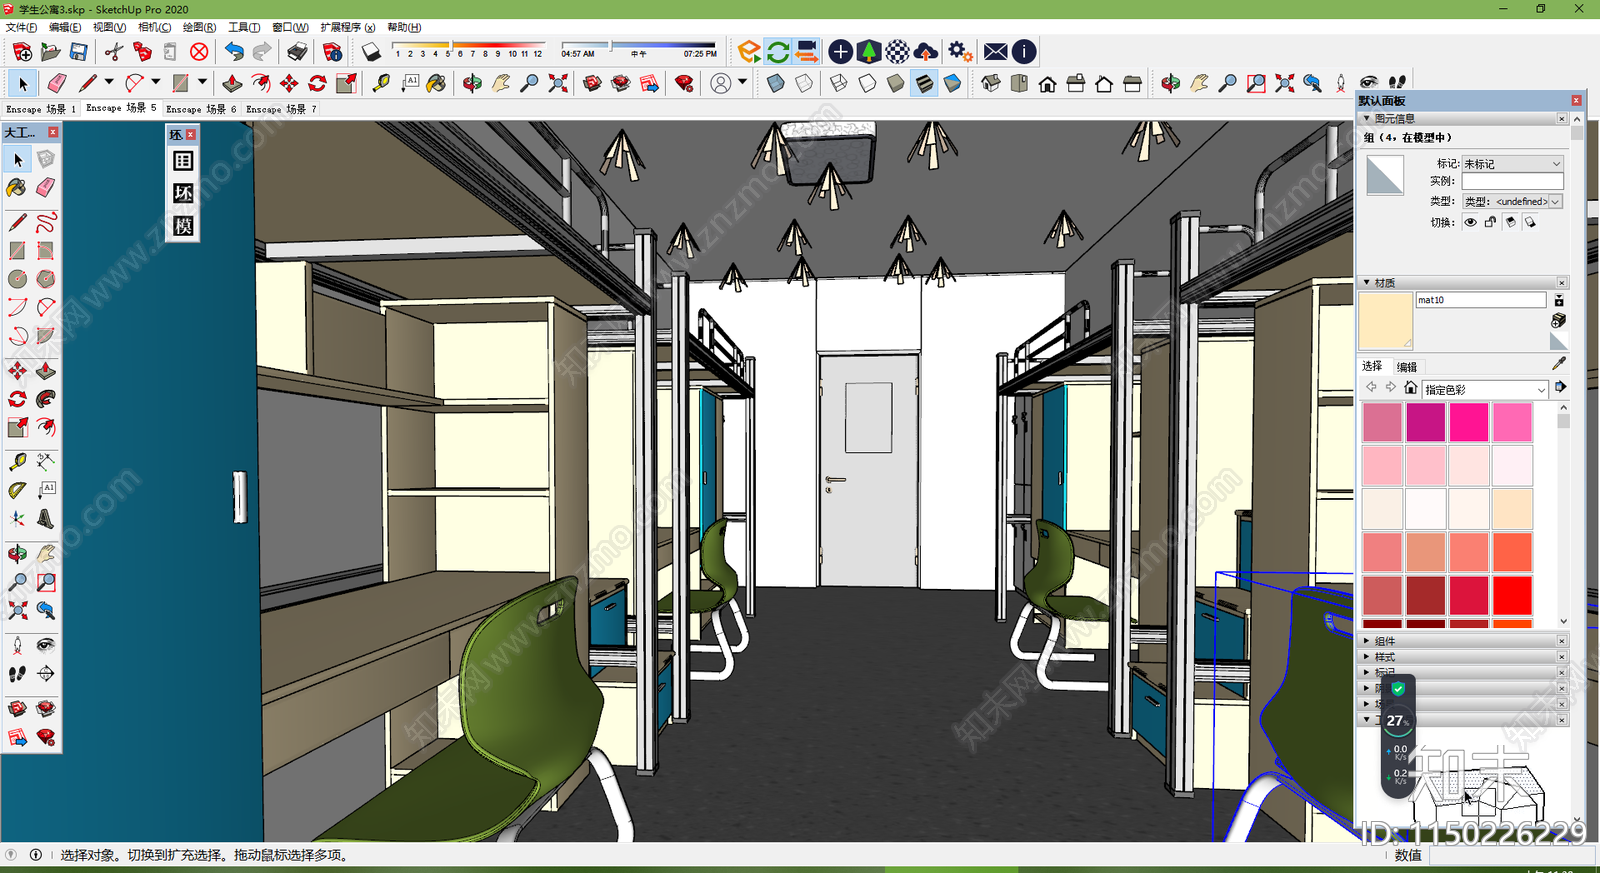Toggle X-Ray face style cube

pyautogui.click(x=775, y=83)
